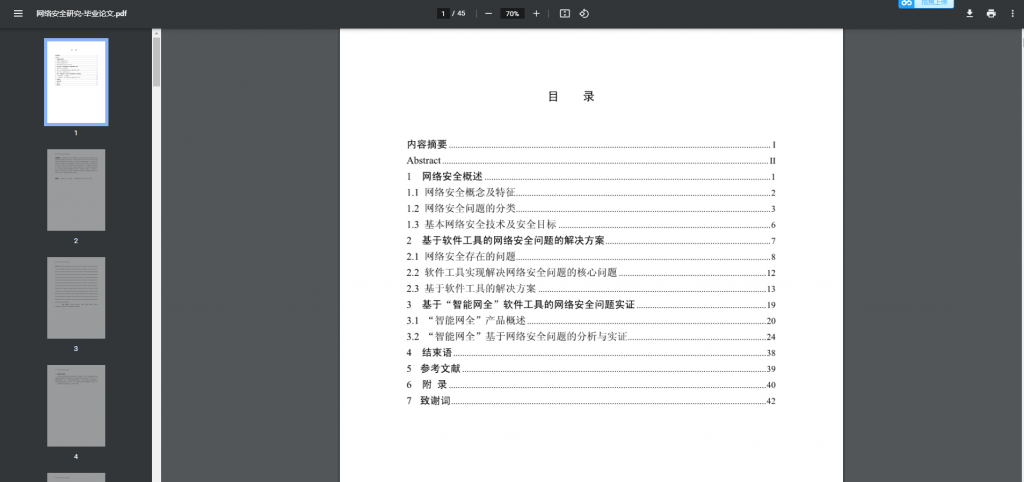Open the '1.3 基本网络安全技术及安全目标' entry
Viewport: 1024px width, 482px height.
tap(591, 225)
